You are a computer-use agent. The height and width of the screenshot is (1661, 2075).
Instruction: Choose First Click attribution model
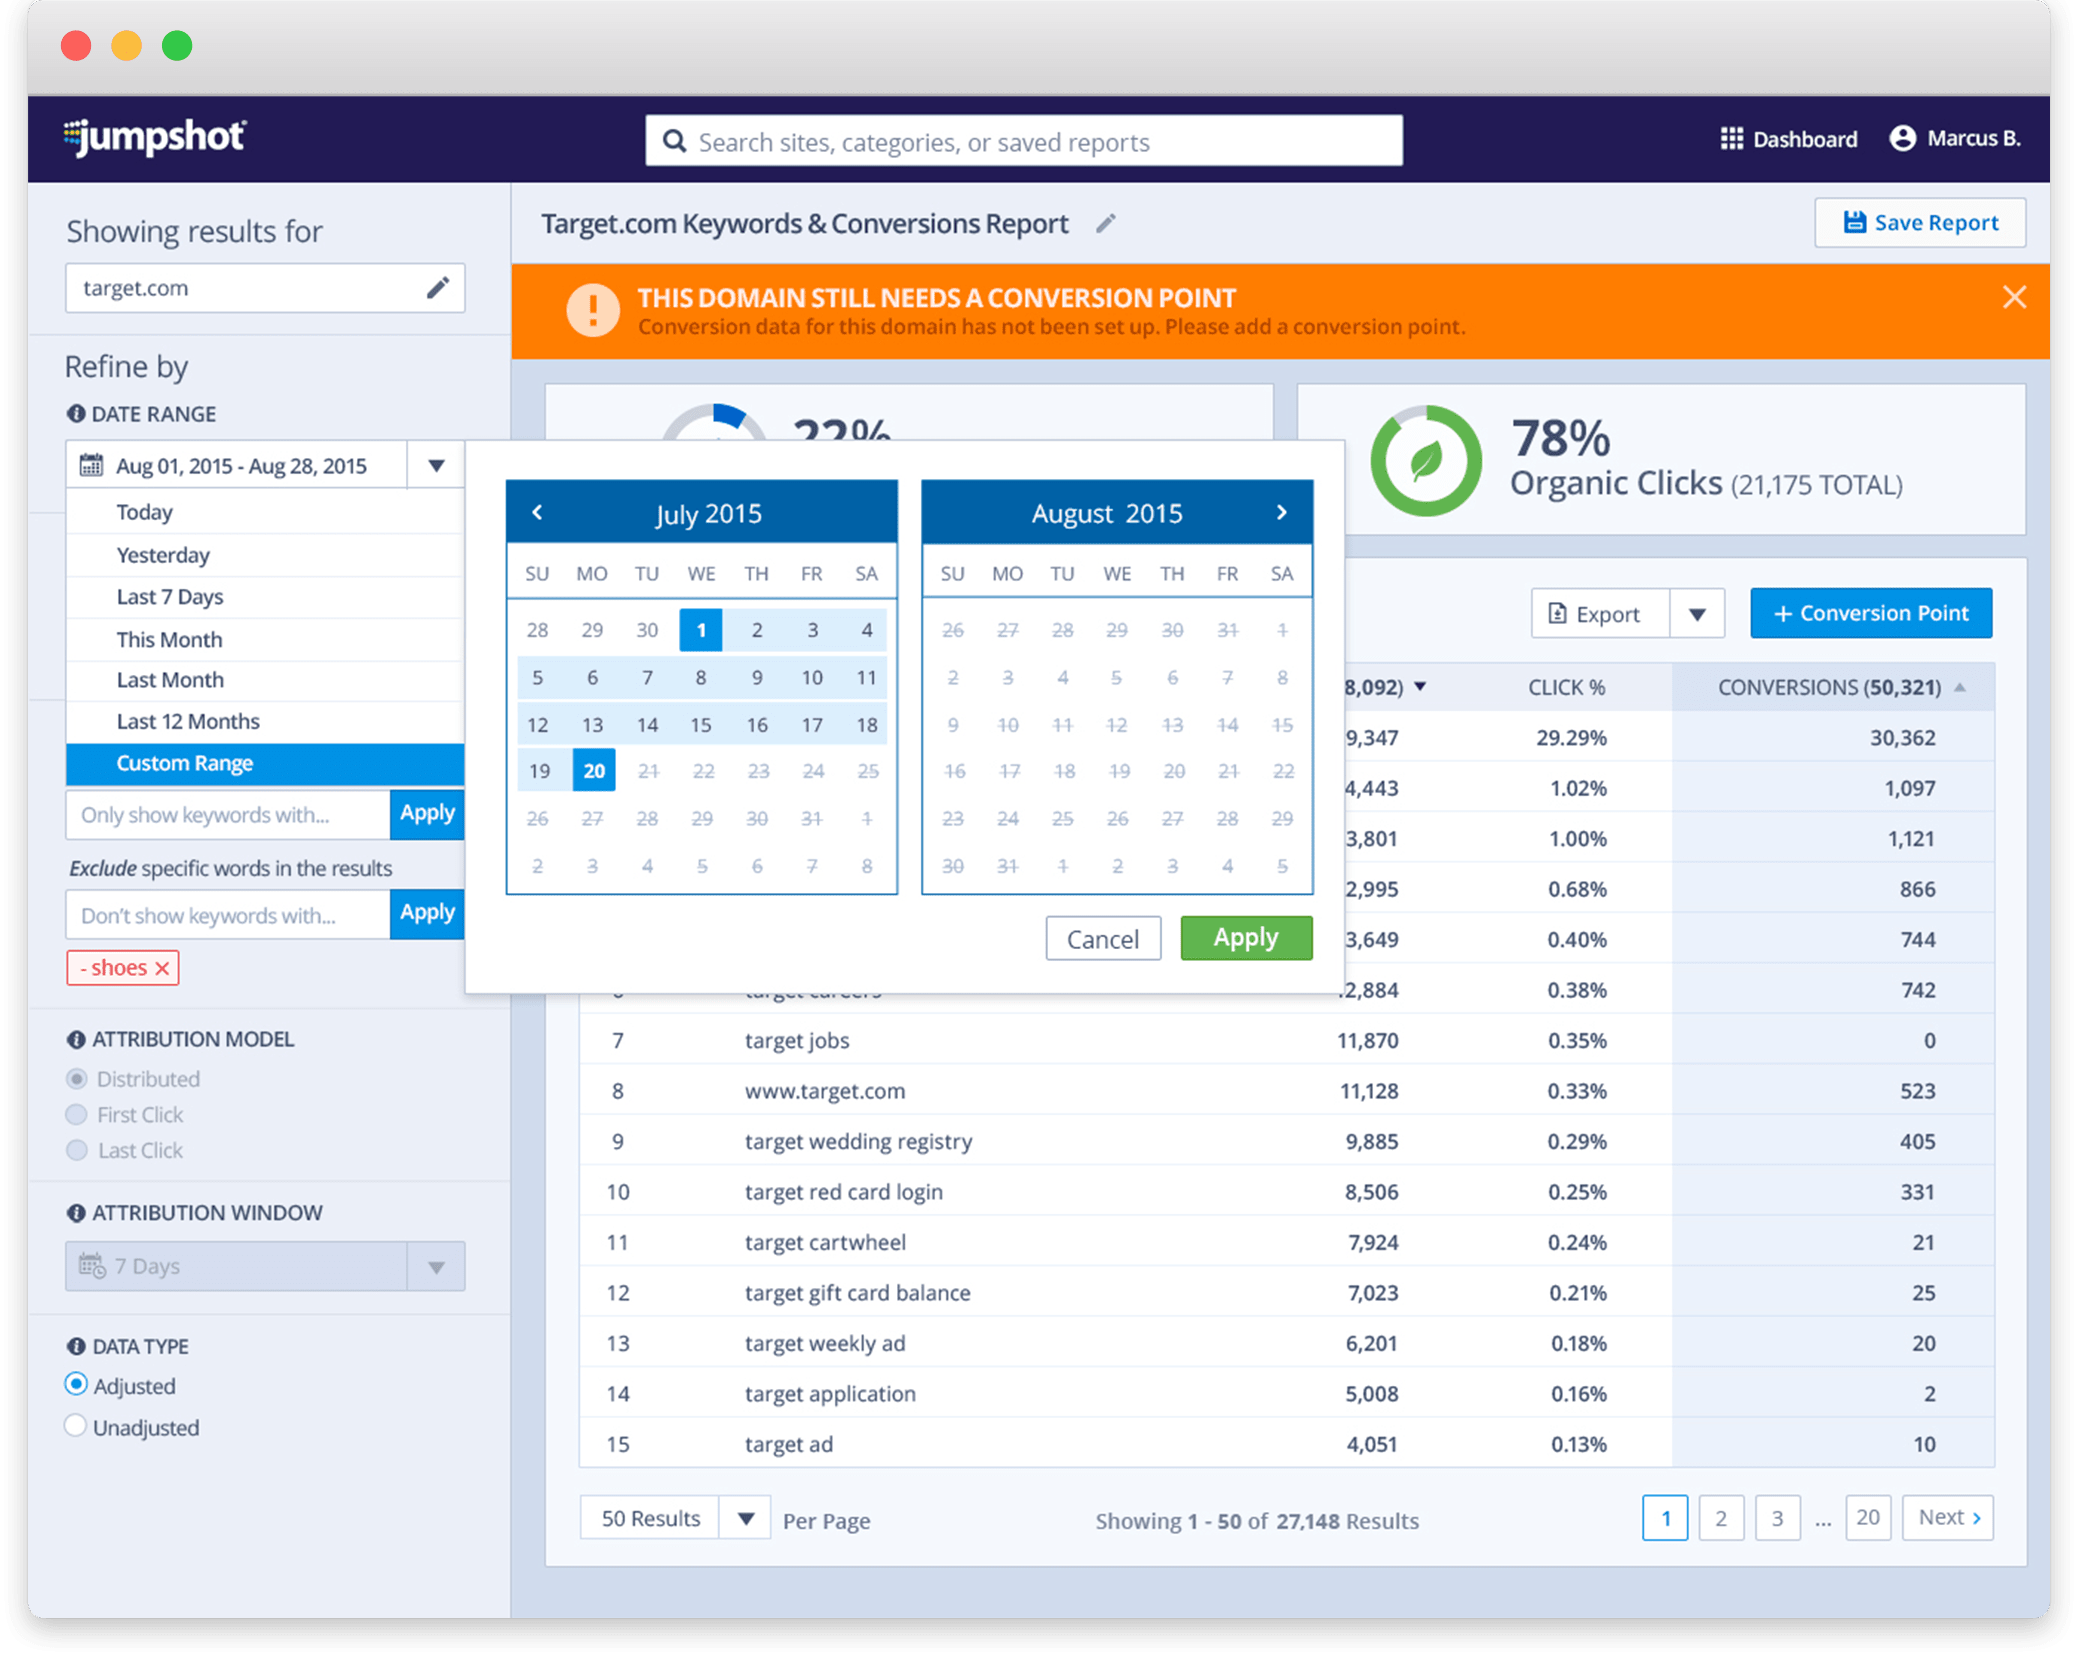click(76, 1114)
